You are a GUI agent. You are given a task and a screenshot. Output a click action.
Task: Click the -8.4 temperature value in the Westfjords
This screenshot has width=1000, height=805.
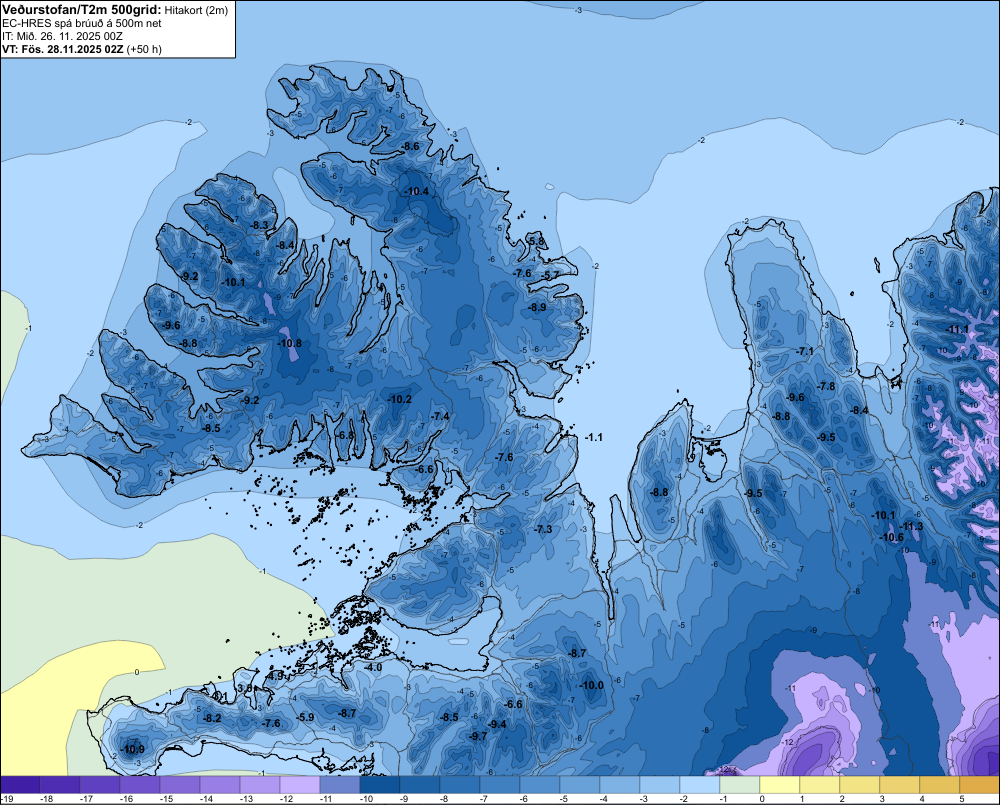pyautogui.click(x=285, y=245)
